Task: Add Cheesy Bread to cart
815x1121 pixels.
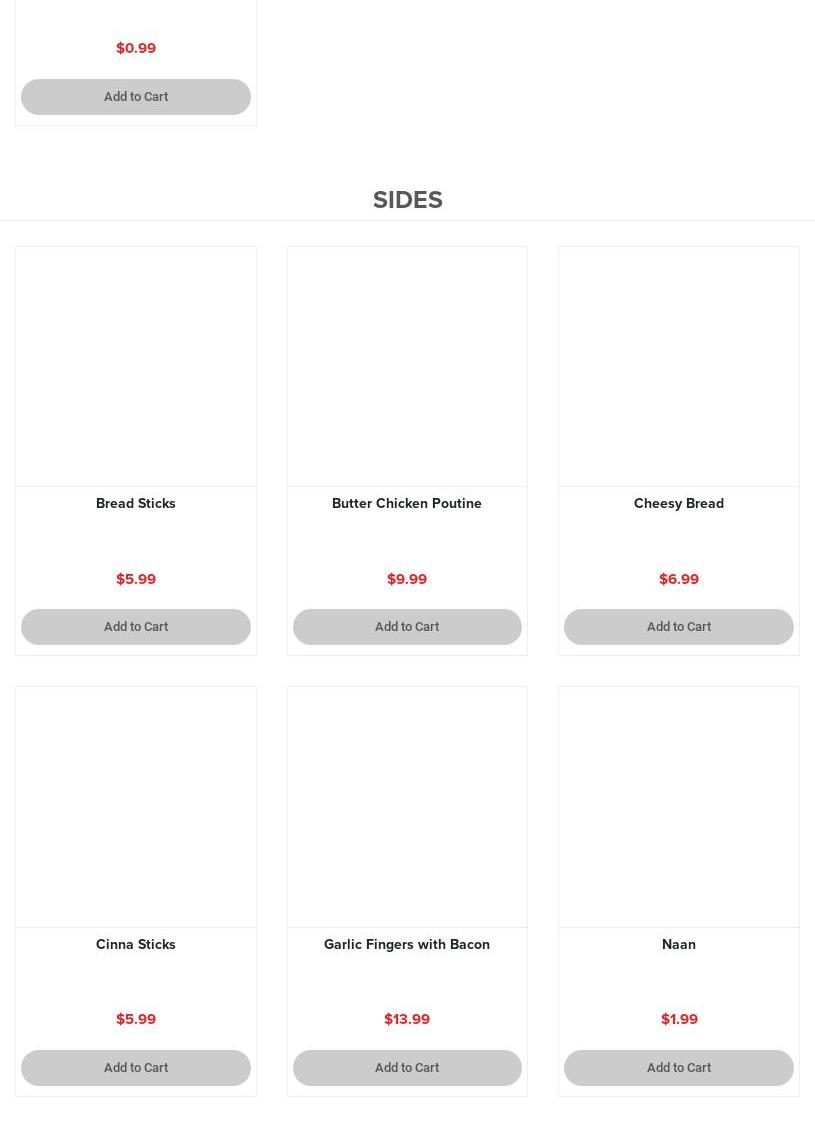Action: 678,627
